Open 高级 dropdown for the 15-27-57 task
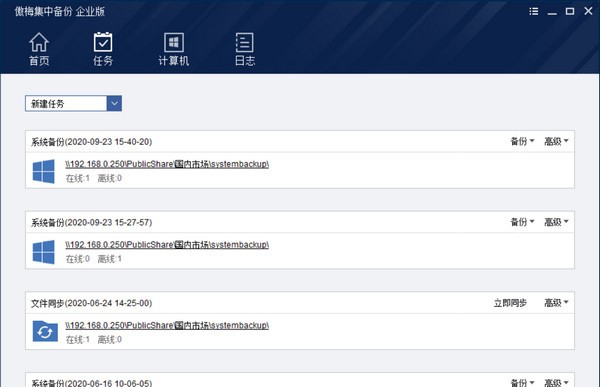Image resolution: width=600 pixels, height=387 pixels. point(556,222)
